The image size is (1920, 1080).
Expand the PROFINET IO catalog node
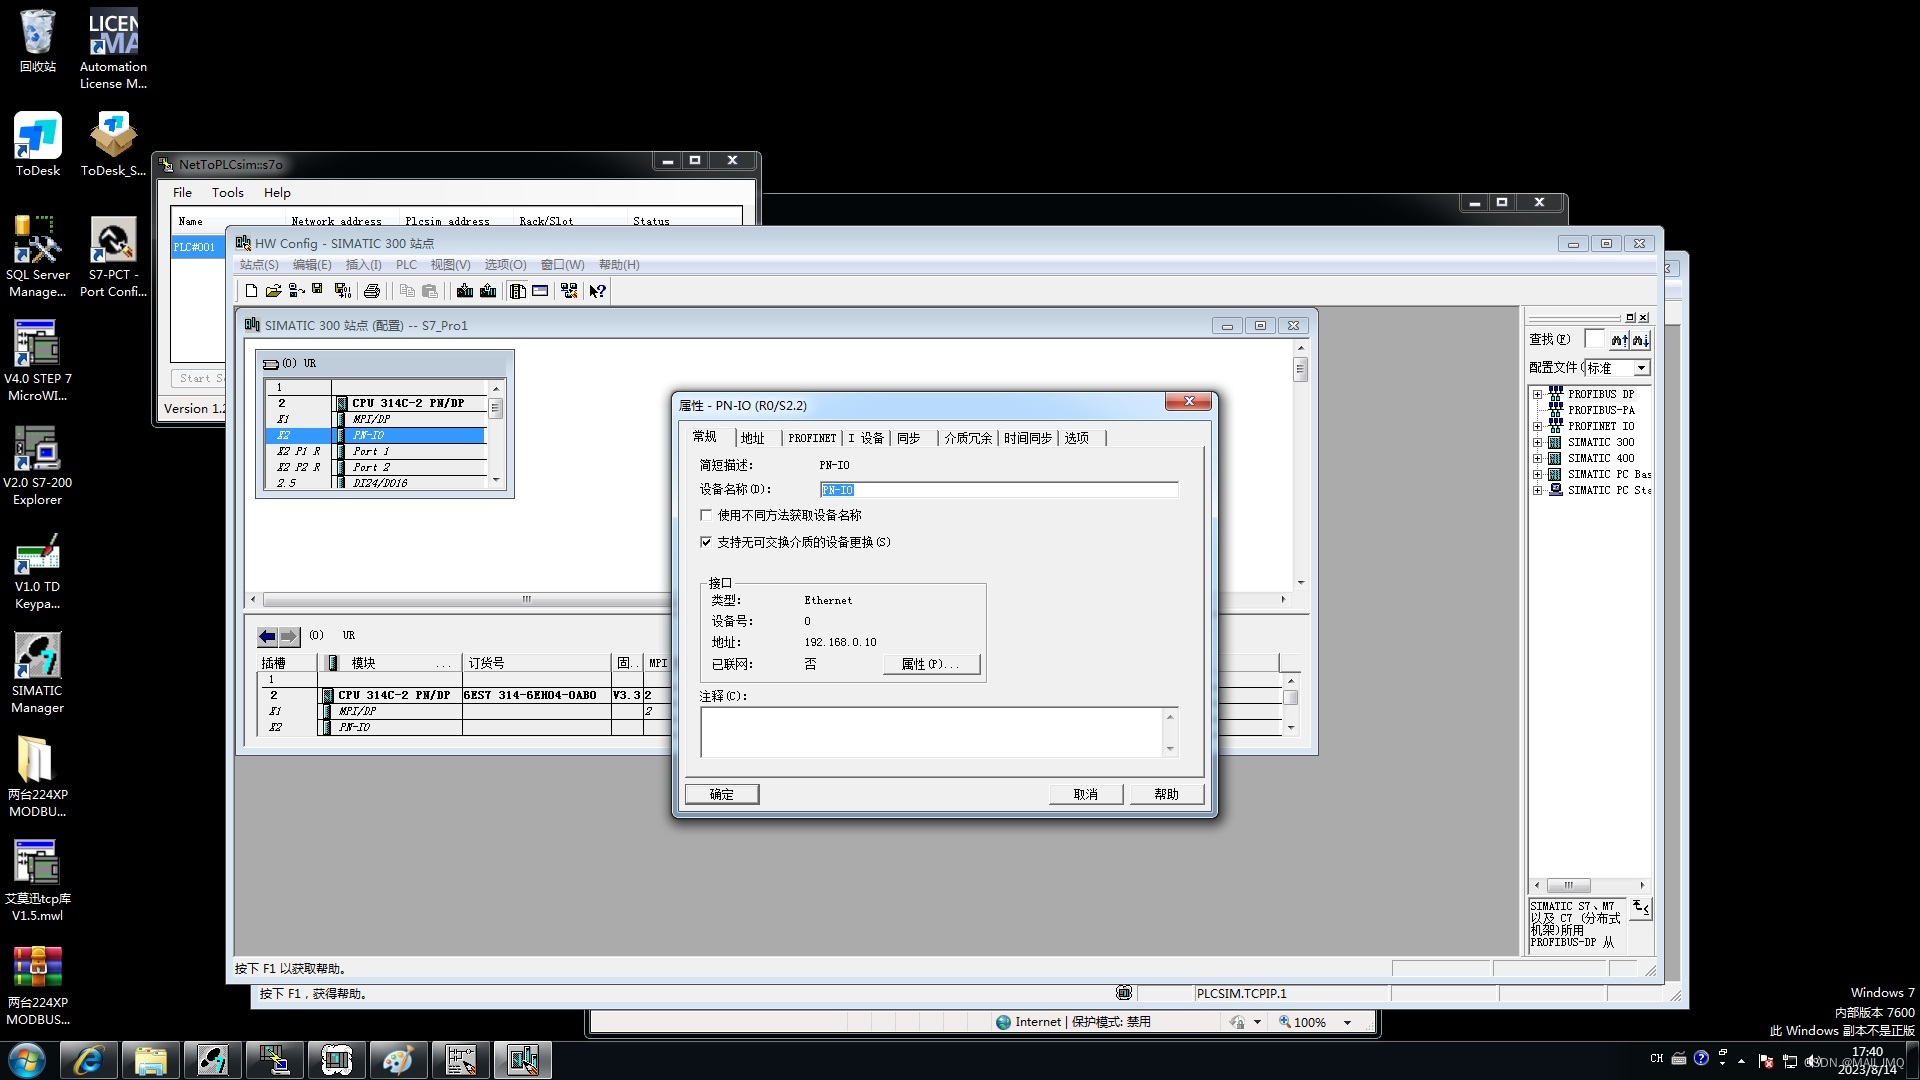click(1537, 426)
